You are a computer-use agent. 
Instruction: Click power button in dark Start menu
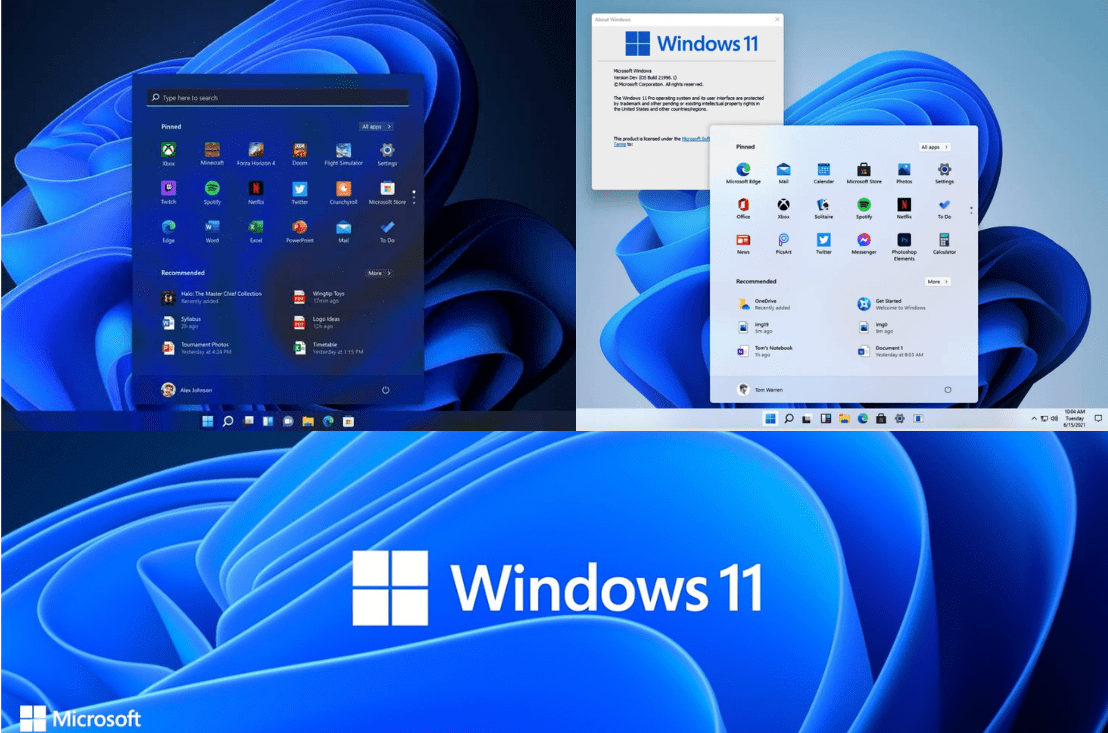click(x=385, y=389)
